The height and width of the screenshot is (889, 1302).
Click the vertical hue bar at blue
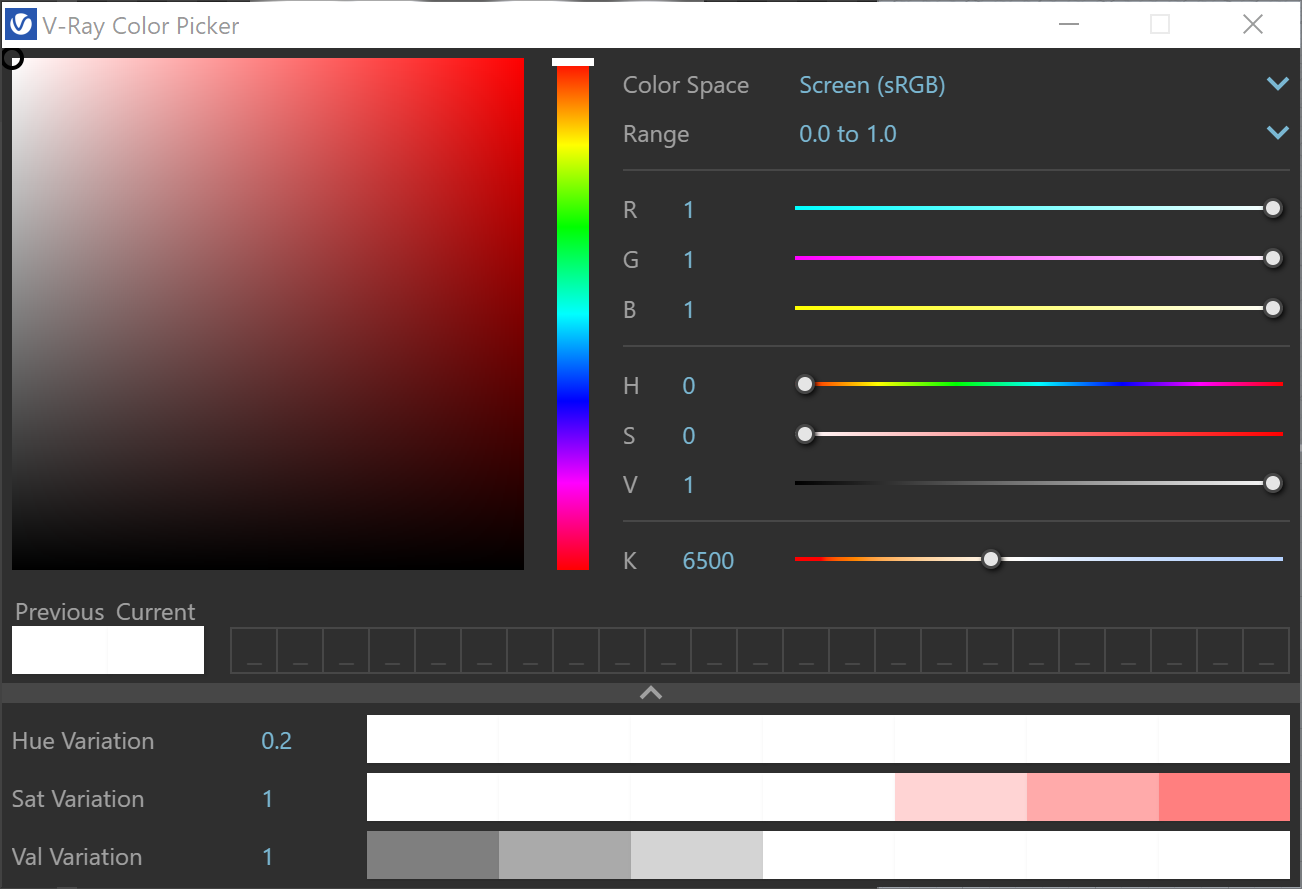tap(573, 399)
